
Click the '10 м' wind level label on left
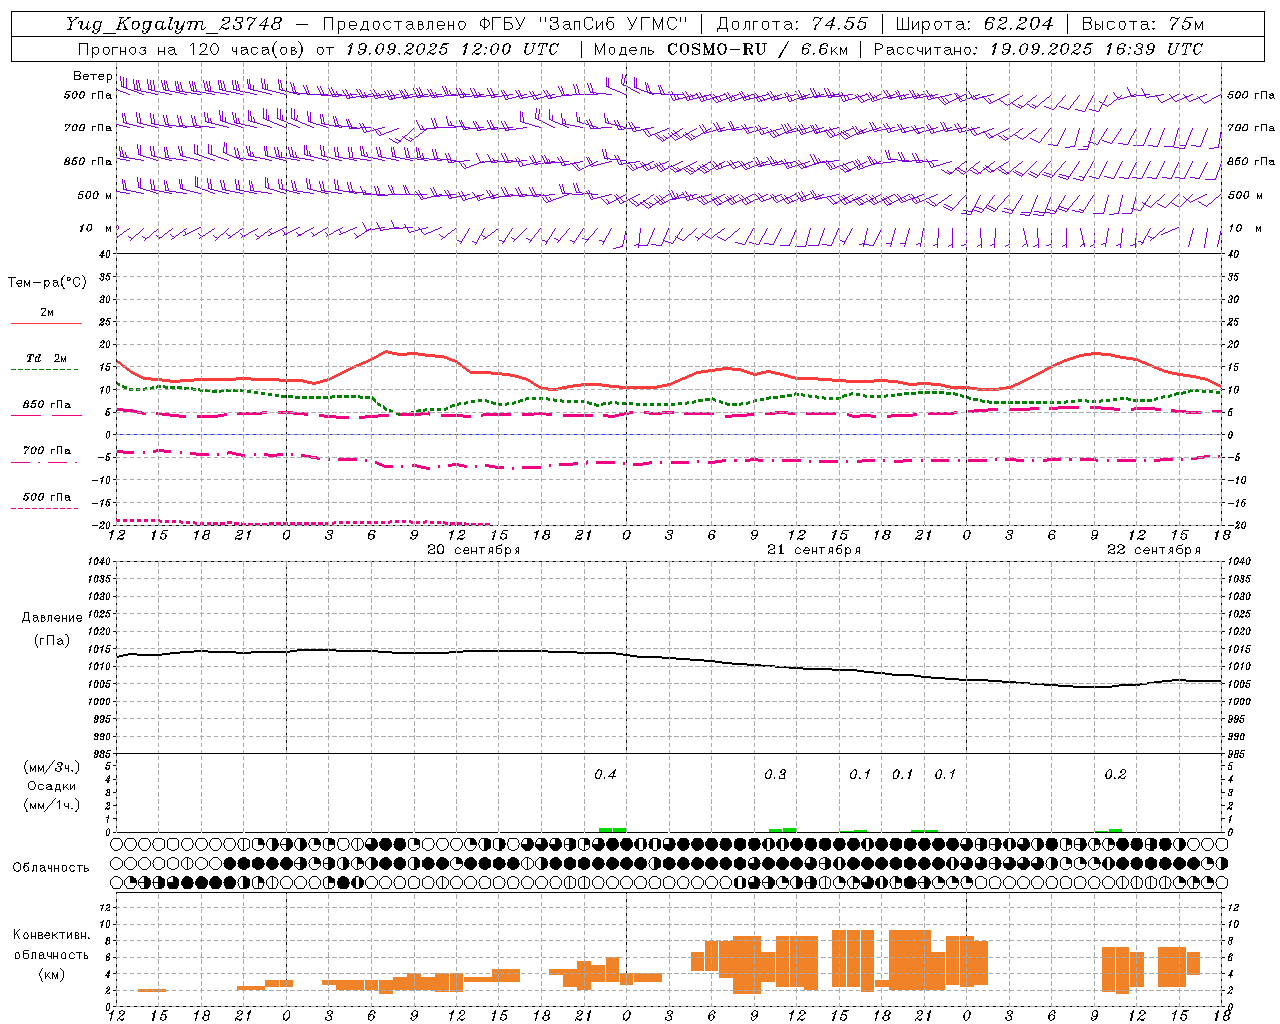(95, 229)
